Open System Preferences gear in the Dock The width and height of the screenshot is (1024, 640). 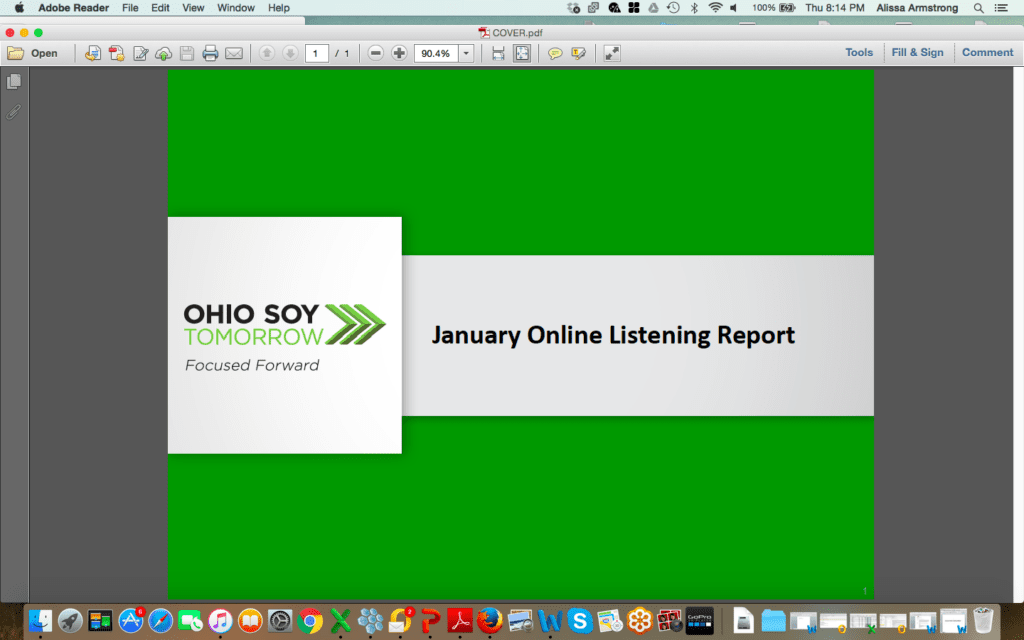coord(280,620)
